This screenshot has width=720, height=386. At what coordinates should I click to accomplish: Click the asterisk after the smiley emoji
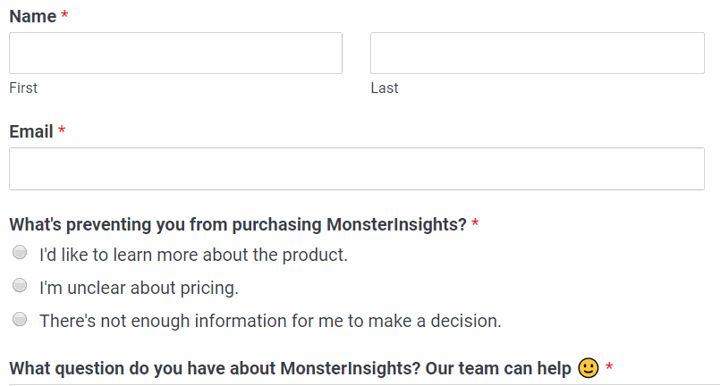609,366
